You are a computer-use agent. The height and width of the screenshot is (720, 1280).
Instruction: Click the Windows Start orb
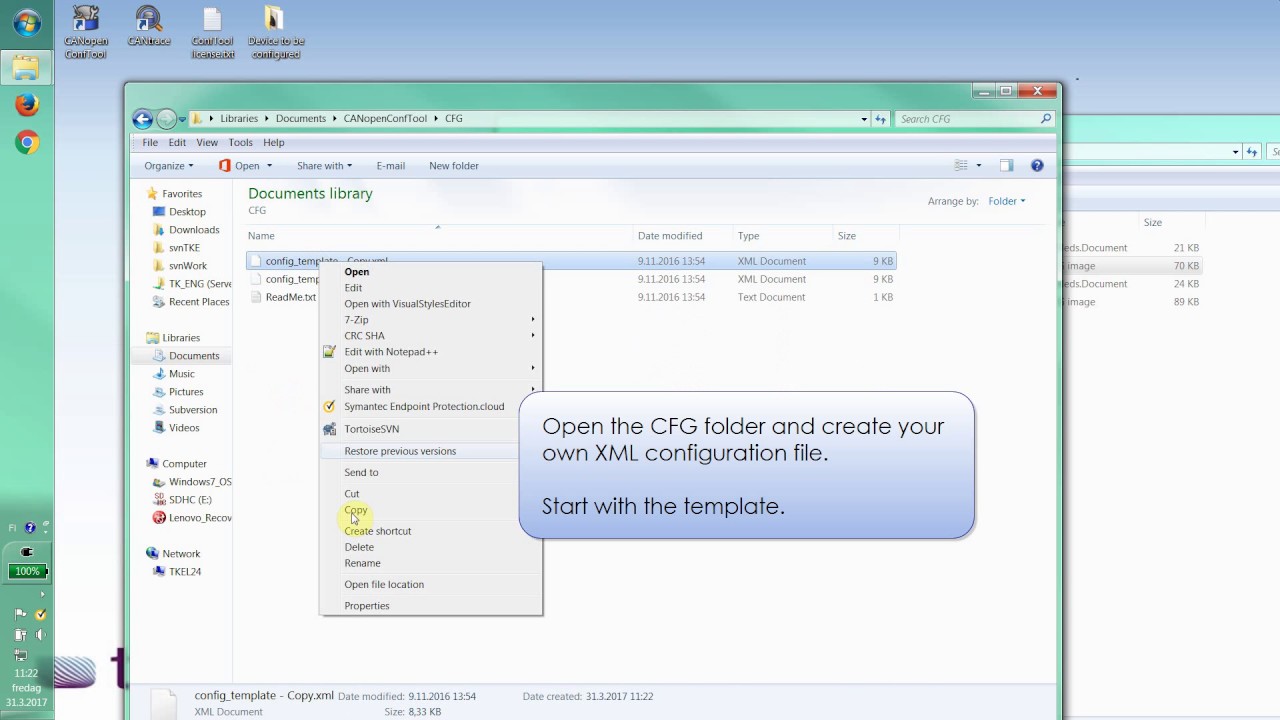[27, 24]
